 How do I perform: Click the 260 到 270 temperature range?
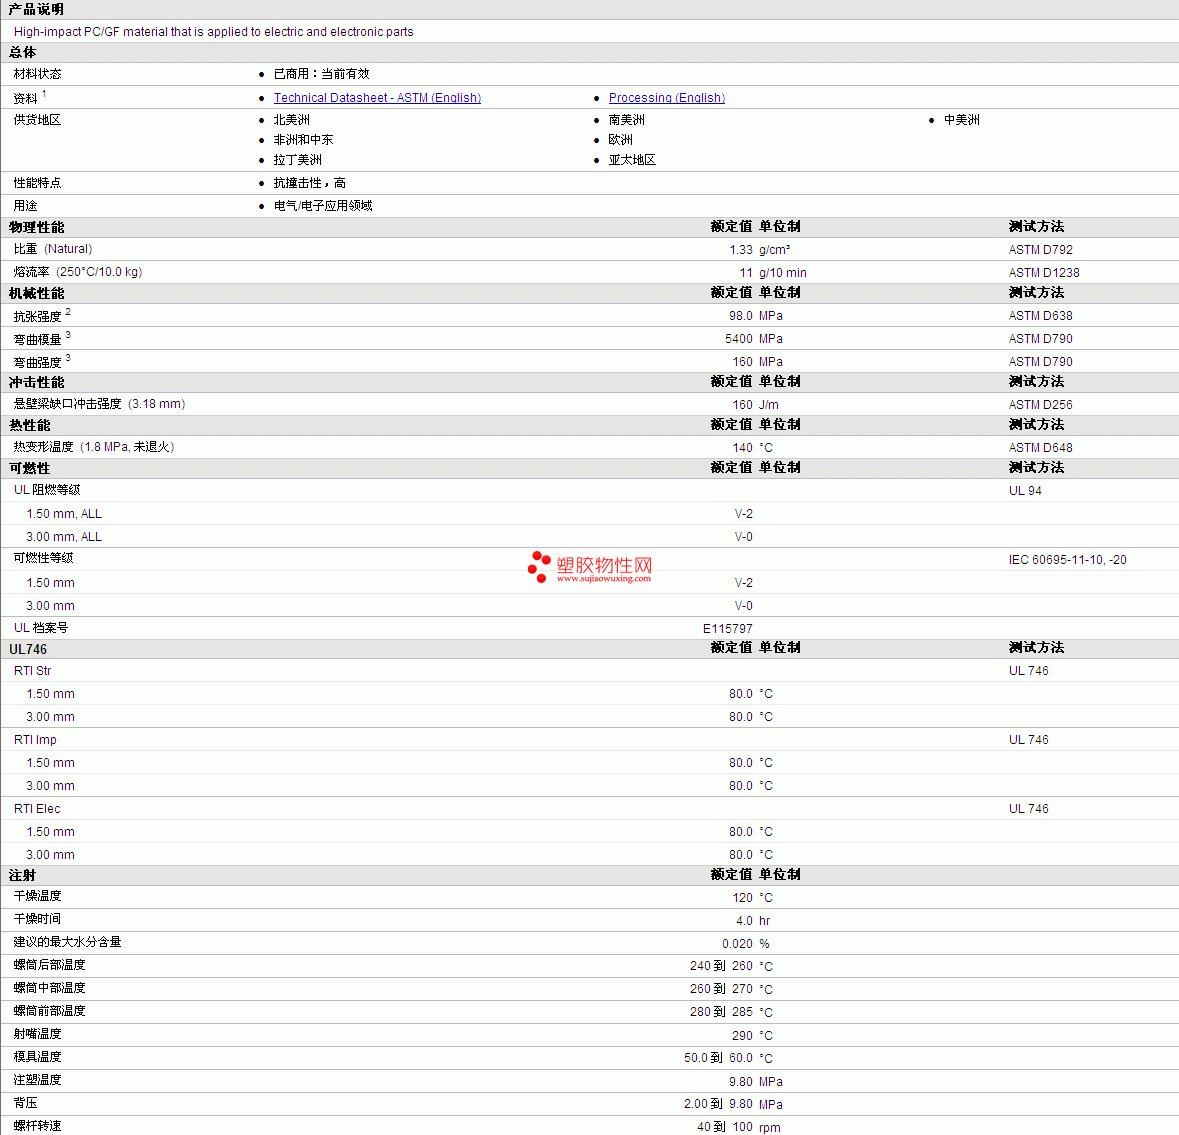click(x=721, y=989)
